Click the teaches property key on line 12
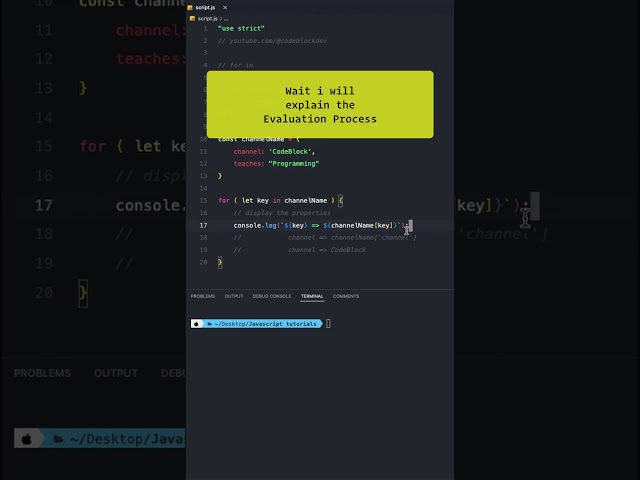 [x=249, y=164]
